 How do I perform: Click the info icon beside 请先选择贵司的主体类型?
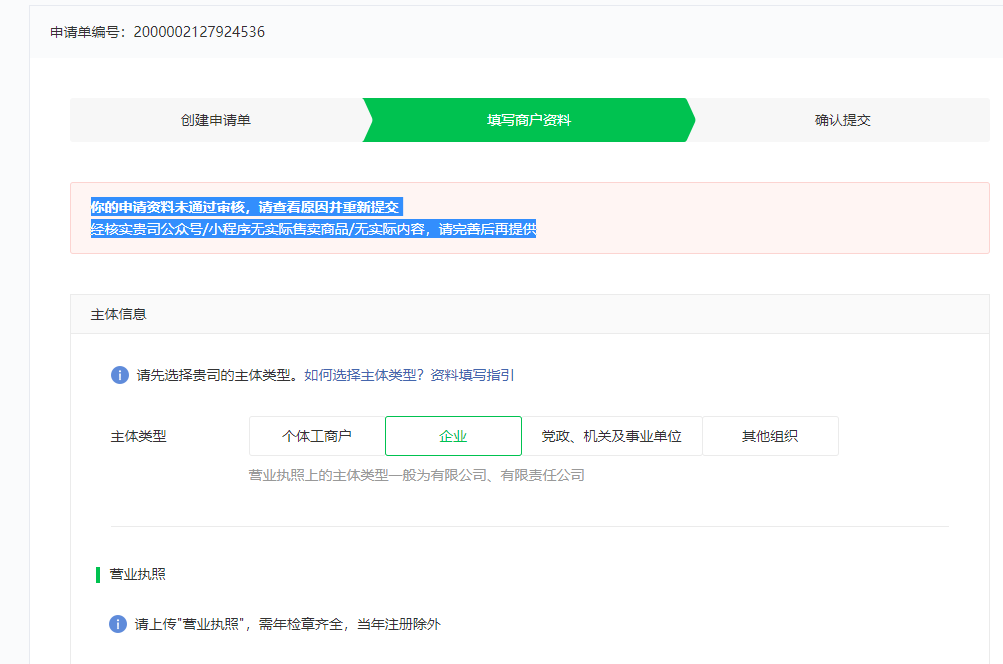pos(119,375)
